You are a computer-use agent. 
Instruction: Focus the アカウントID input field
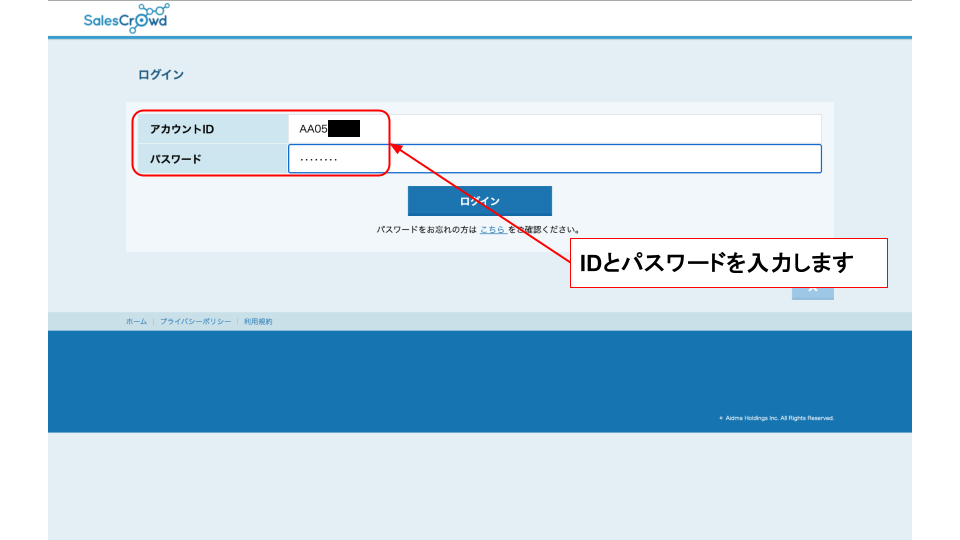[555, 129]
